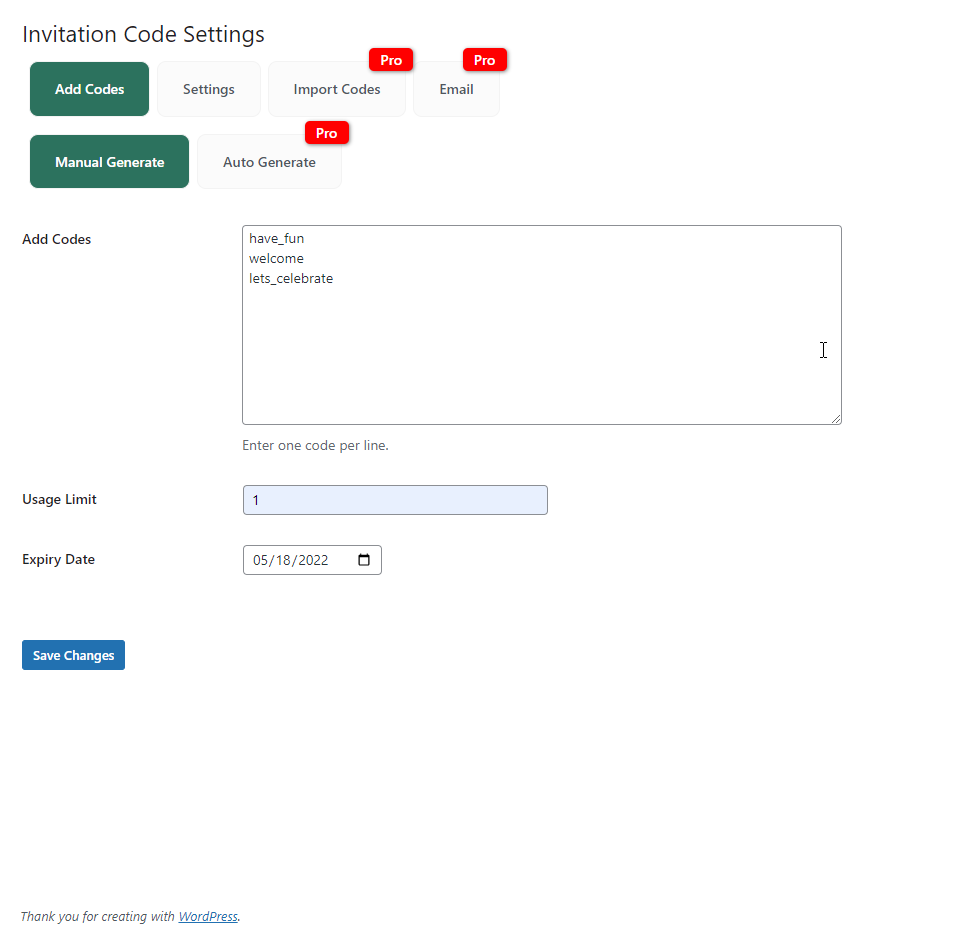Click the Pro badge on Import Codes
This screenshot has width=980, height=936.
(x=391, y=60)
